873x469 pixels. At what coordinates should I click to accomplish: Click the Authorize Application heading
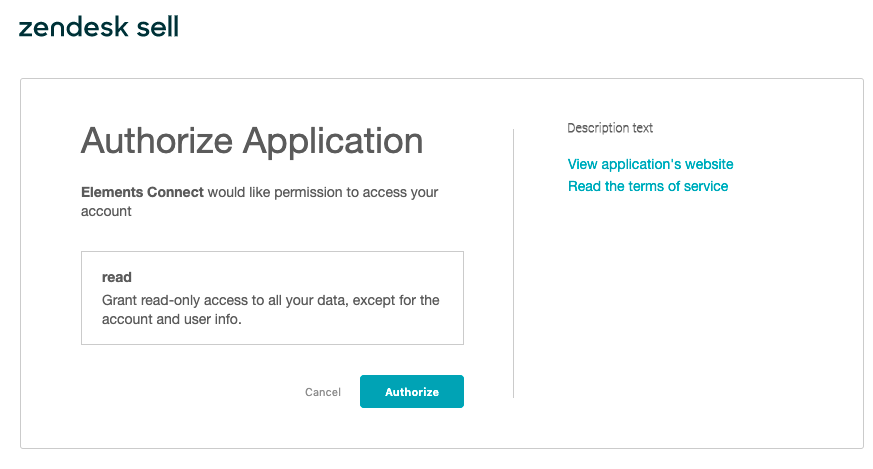pos(251,141)
